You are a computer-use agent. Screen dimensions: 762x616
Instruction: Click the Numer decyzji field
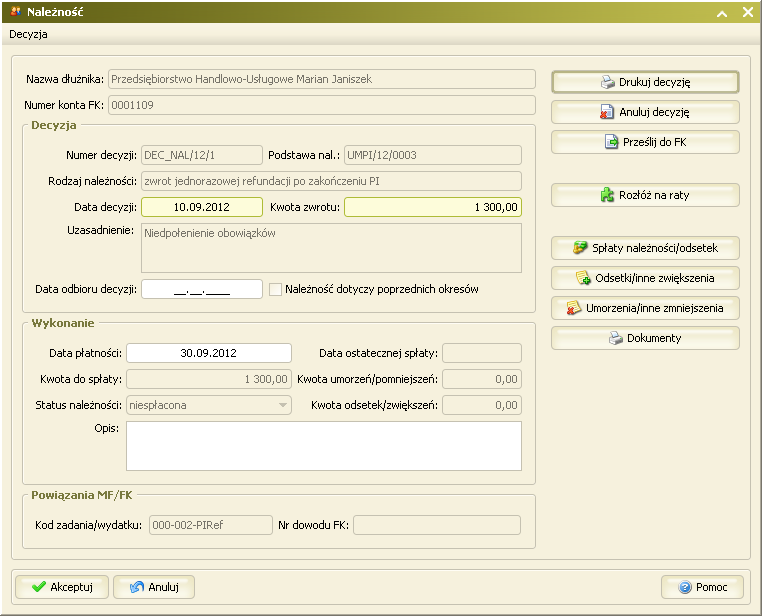(202, 155)
